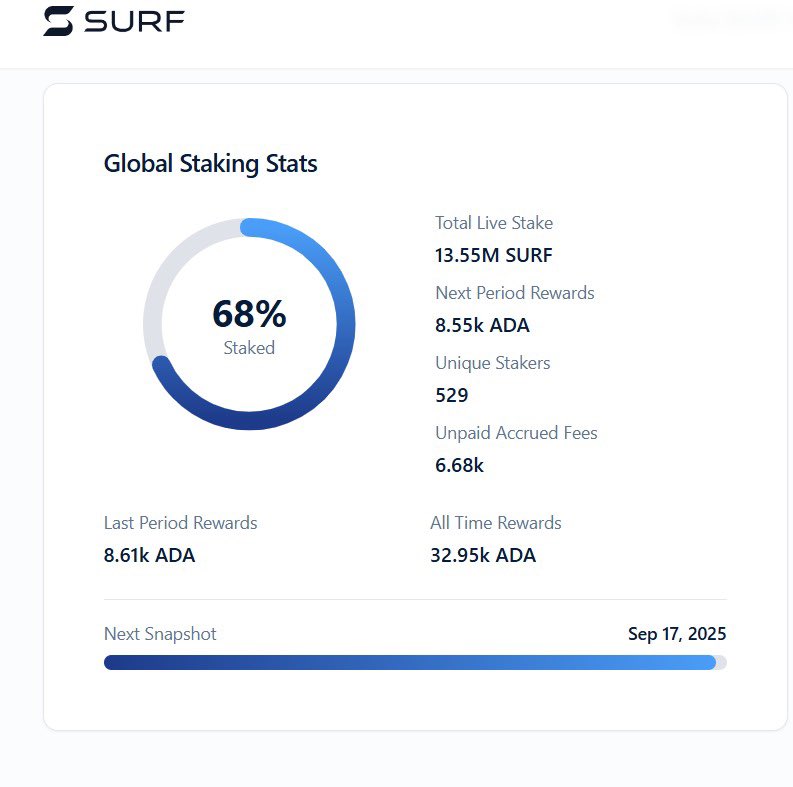Click the SURF logo in header

(114, 21)
